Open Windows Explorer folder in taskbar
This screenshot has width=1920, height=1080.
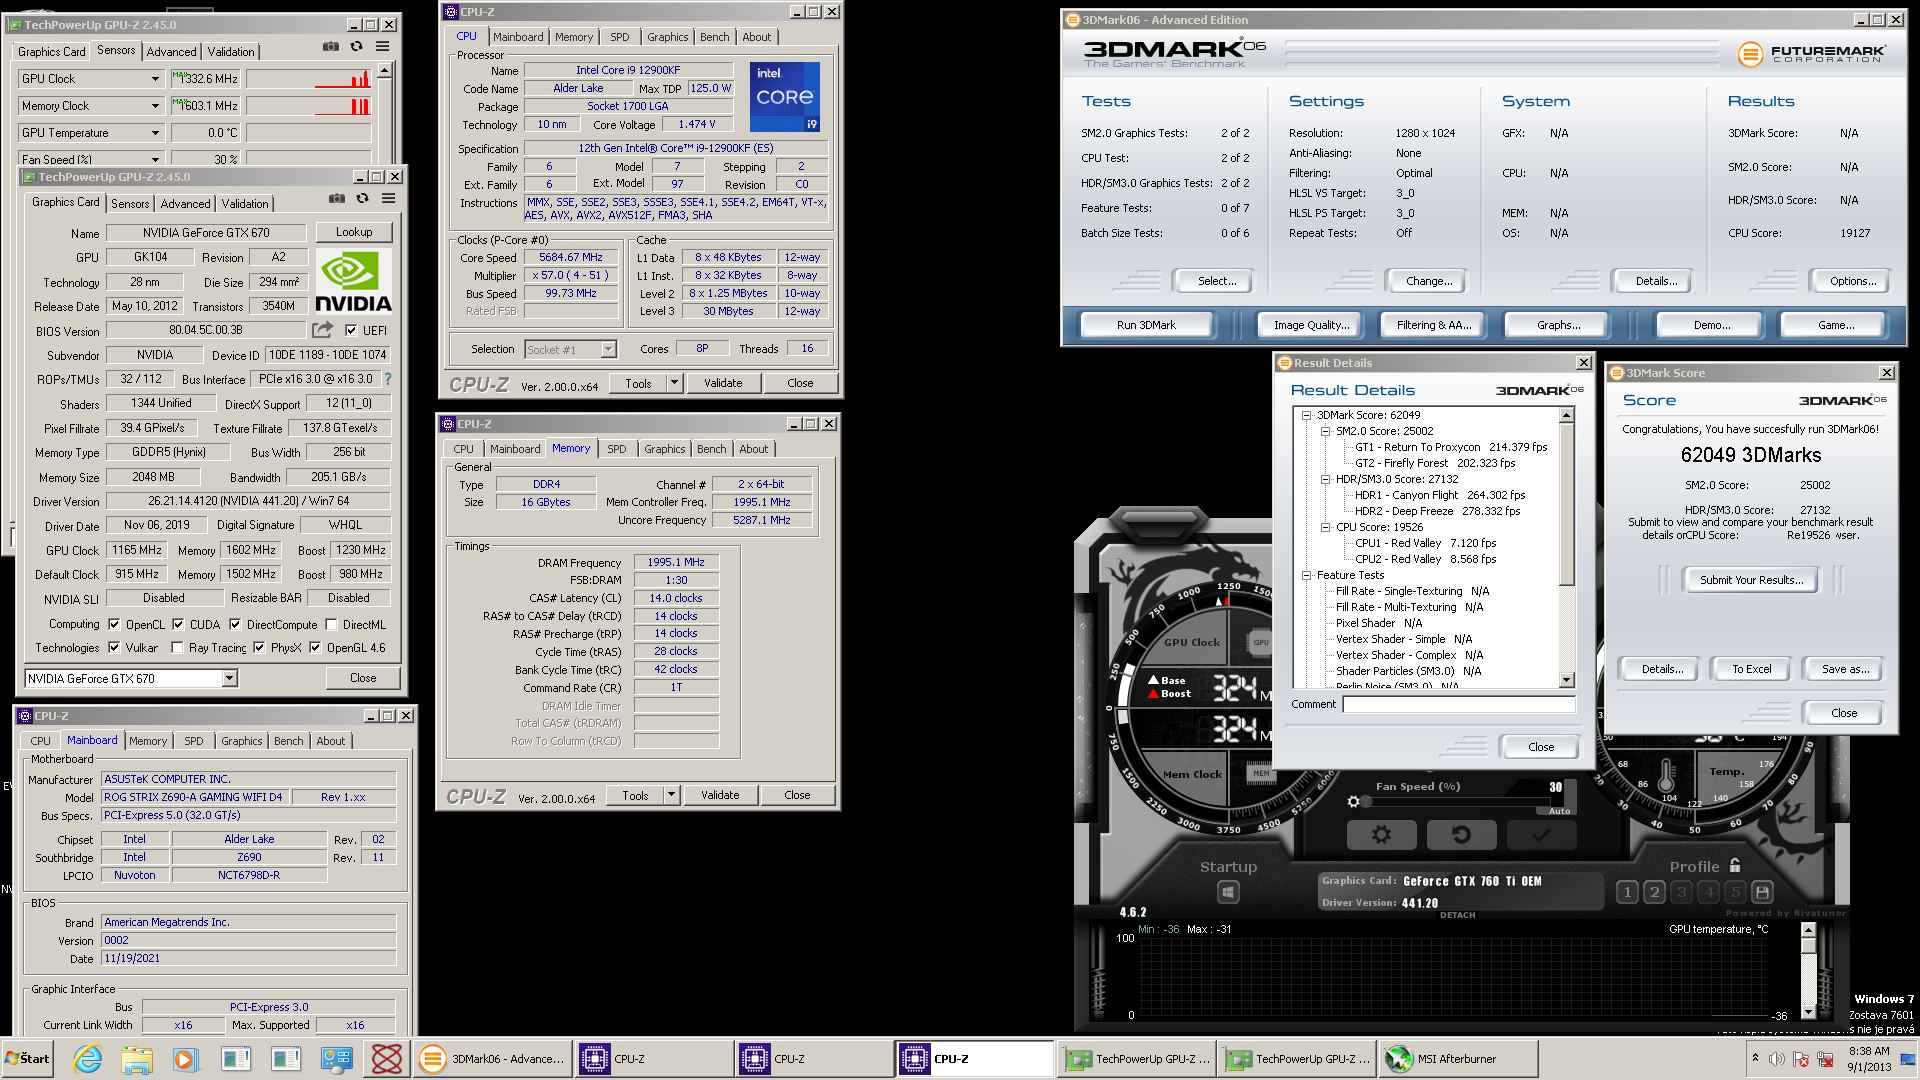tap(137, 1058)
